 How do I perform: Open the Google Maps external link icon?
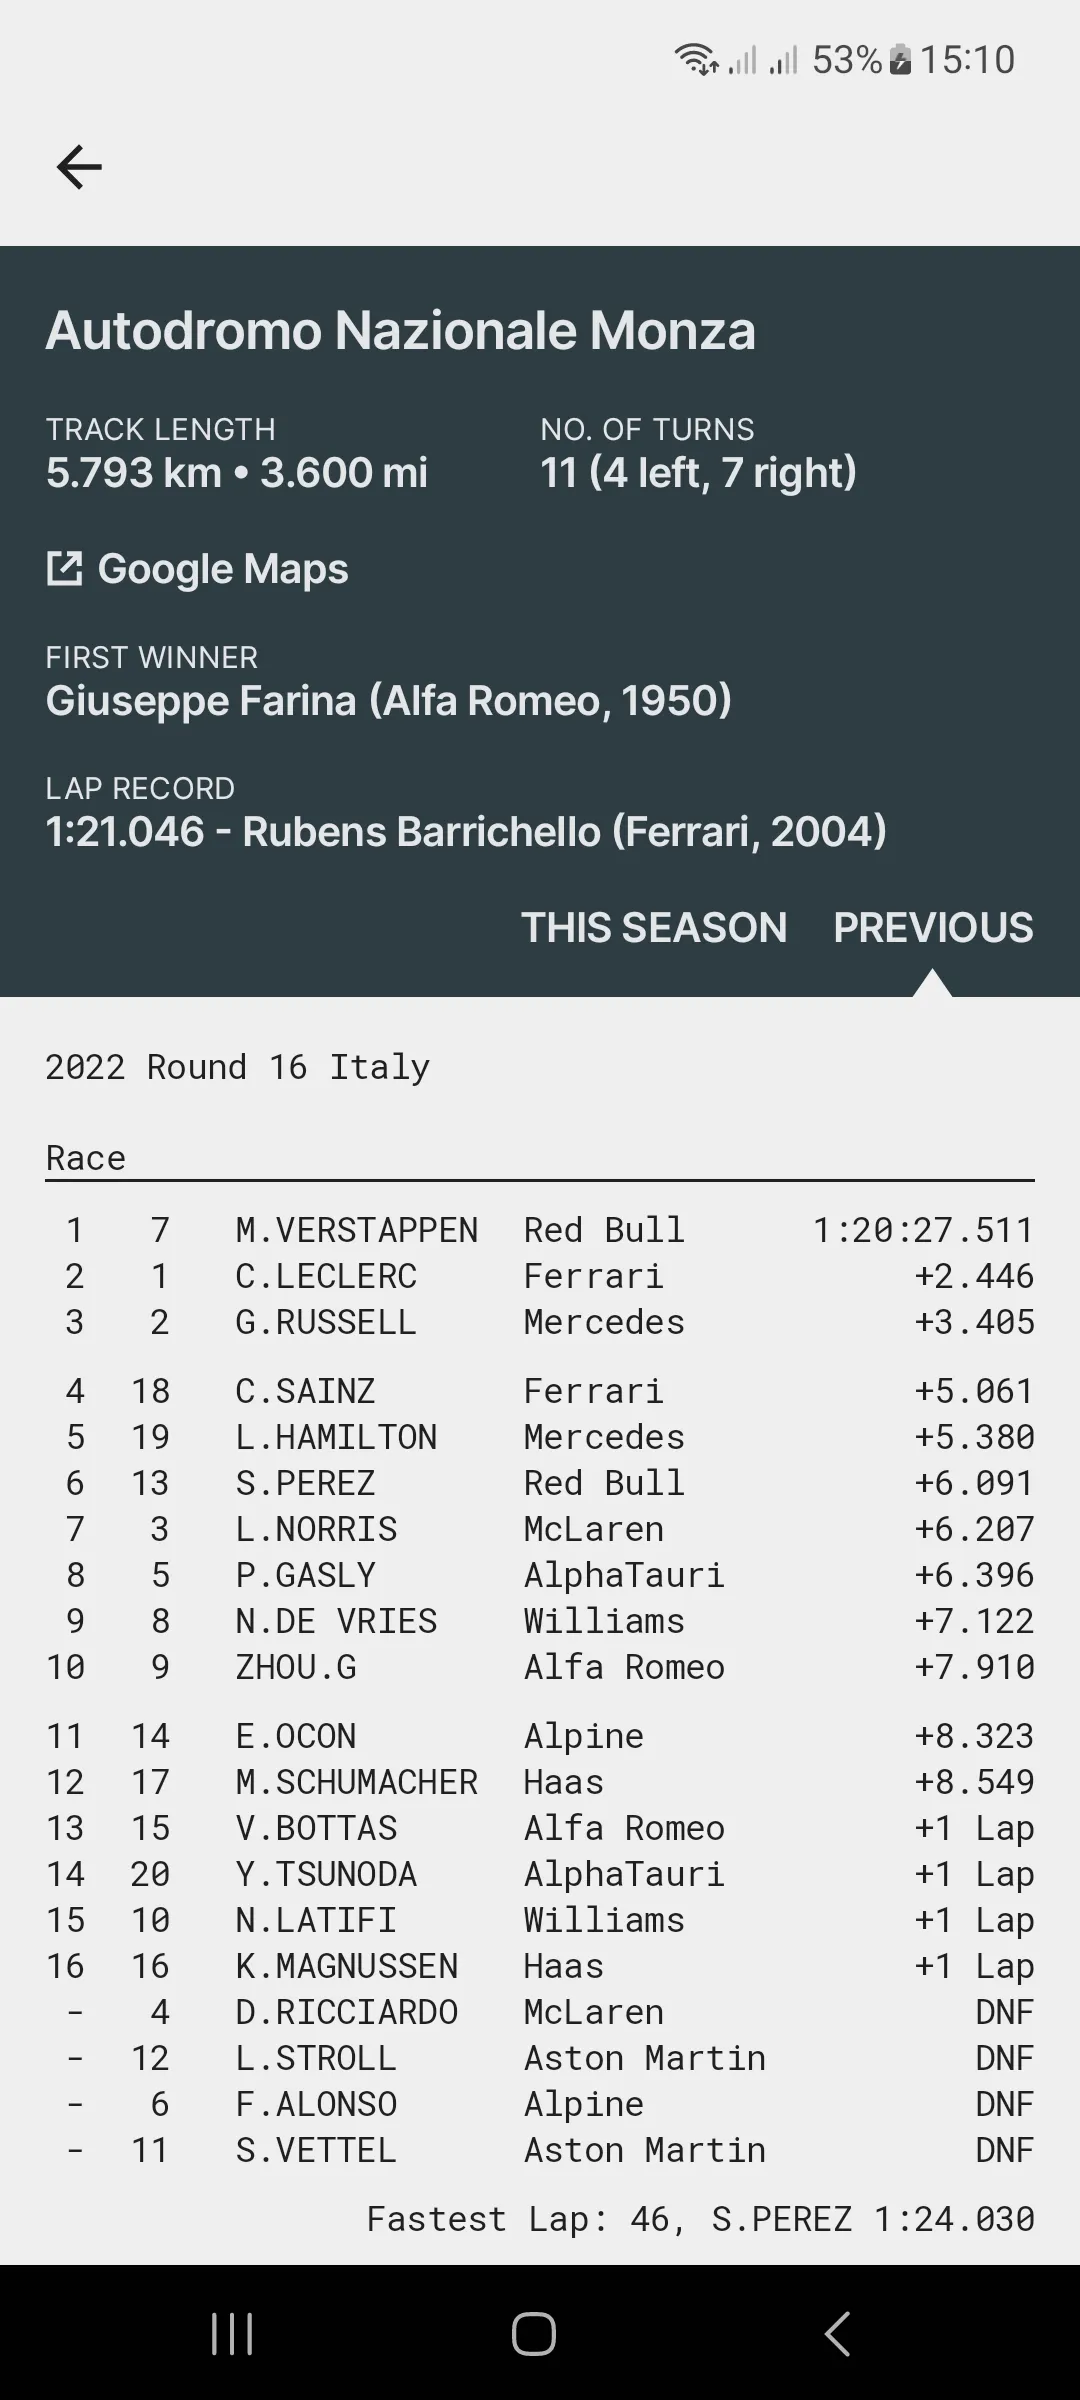[x=65, y=569]
